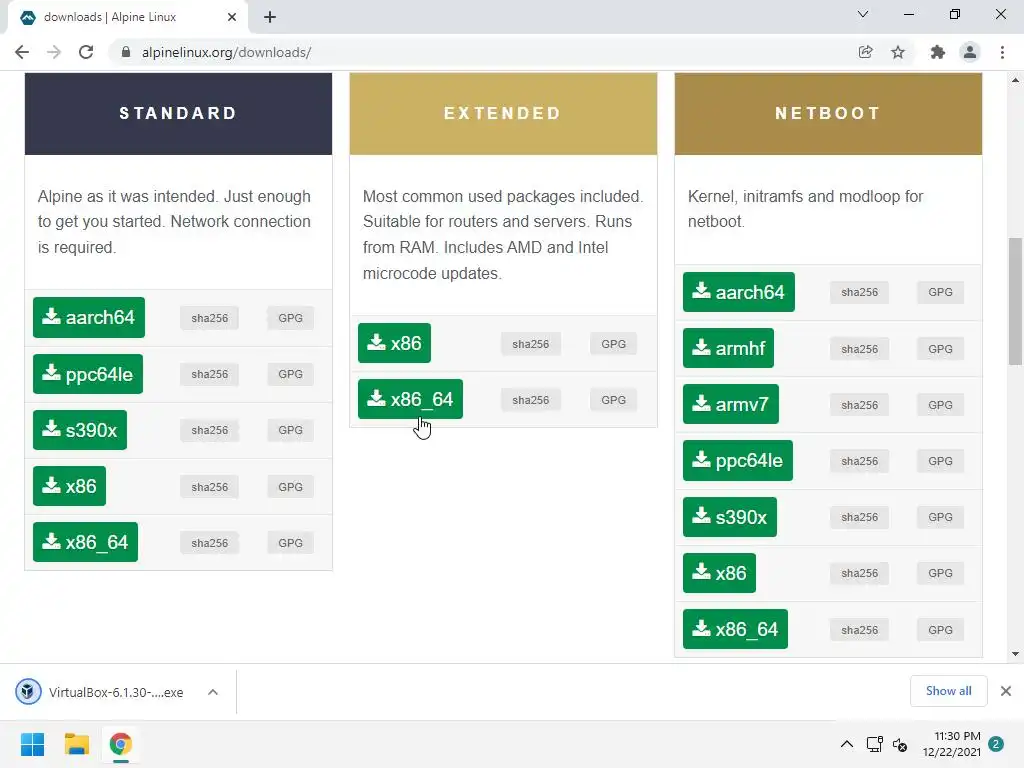The image size is (1024, 768).
Task: Open File Explorer from the taskbar
Action: point(76,744)
